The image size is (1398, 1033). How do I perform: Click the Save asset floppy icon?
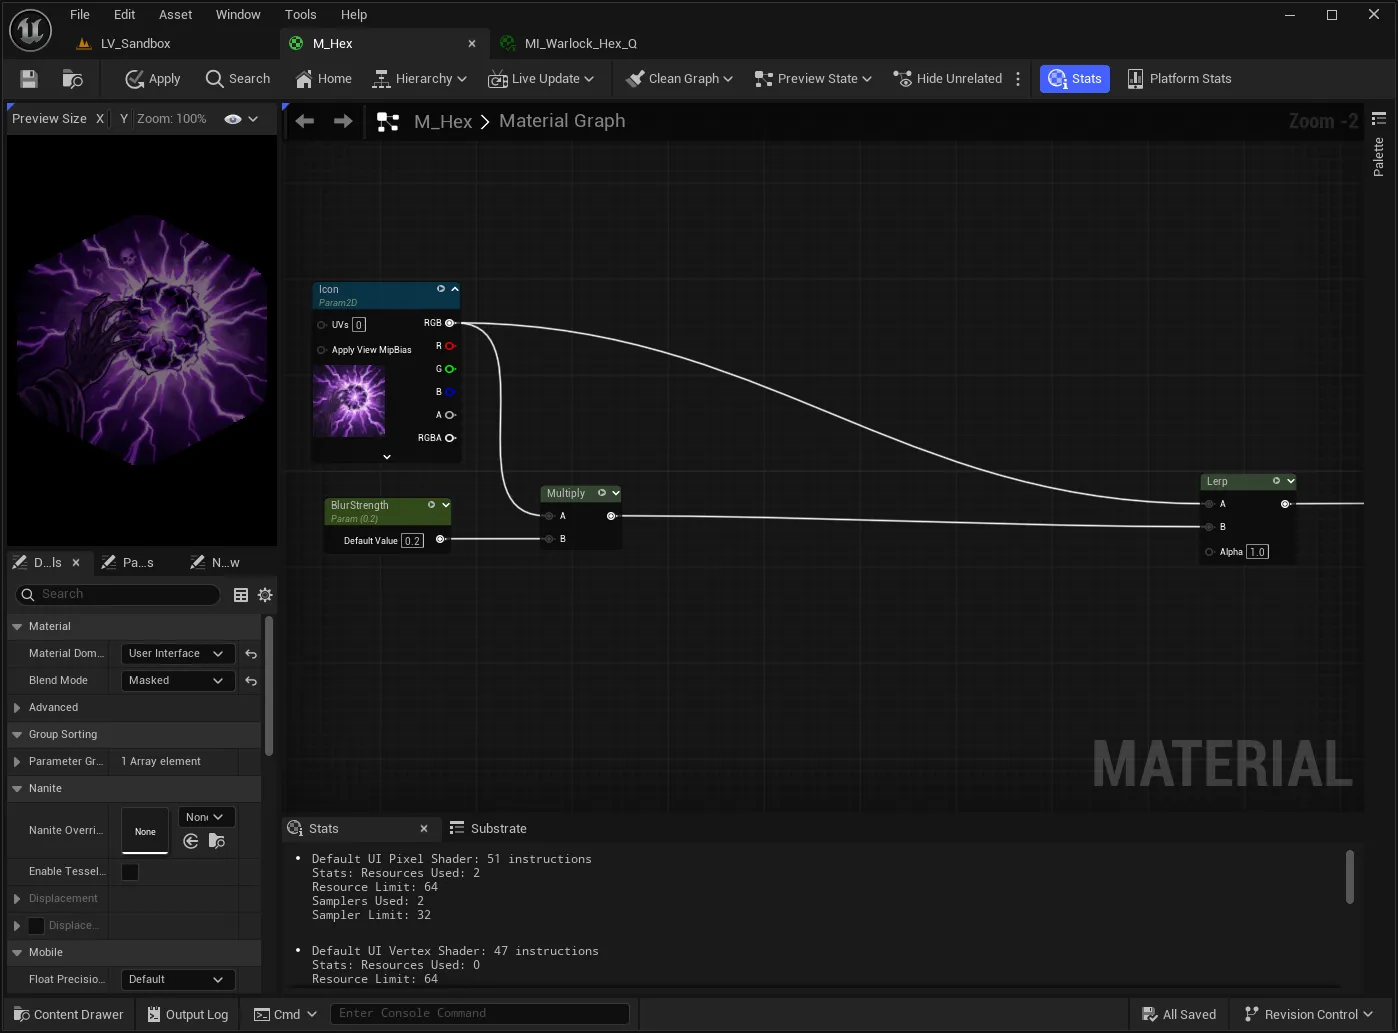coord(29,79)
